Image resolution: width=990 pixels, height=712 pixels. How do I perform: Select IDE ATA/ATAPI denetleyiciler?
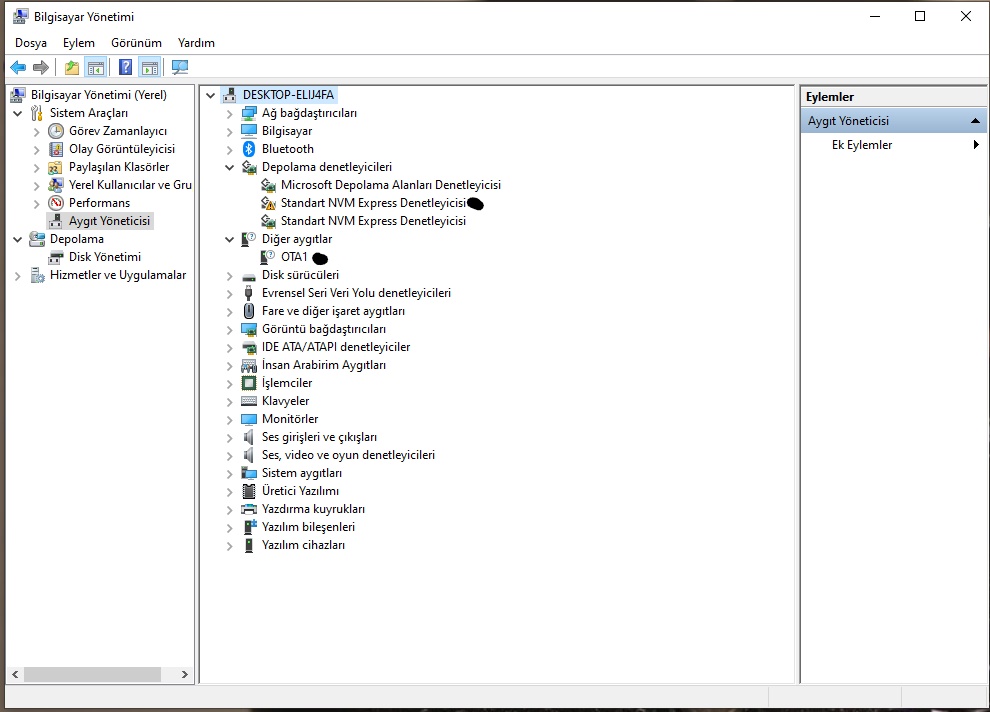tap(336, 347)
